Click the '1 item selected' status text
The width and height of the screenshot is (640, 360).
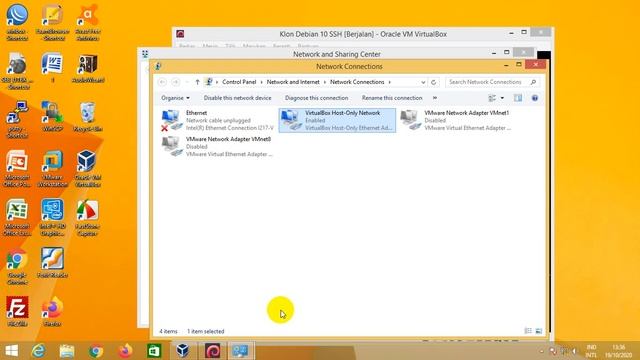click(205, 331)
